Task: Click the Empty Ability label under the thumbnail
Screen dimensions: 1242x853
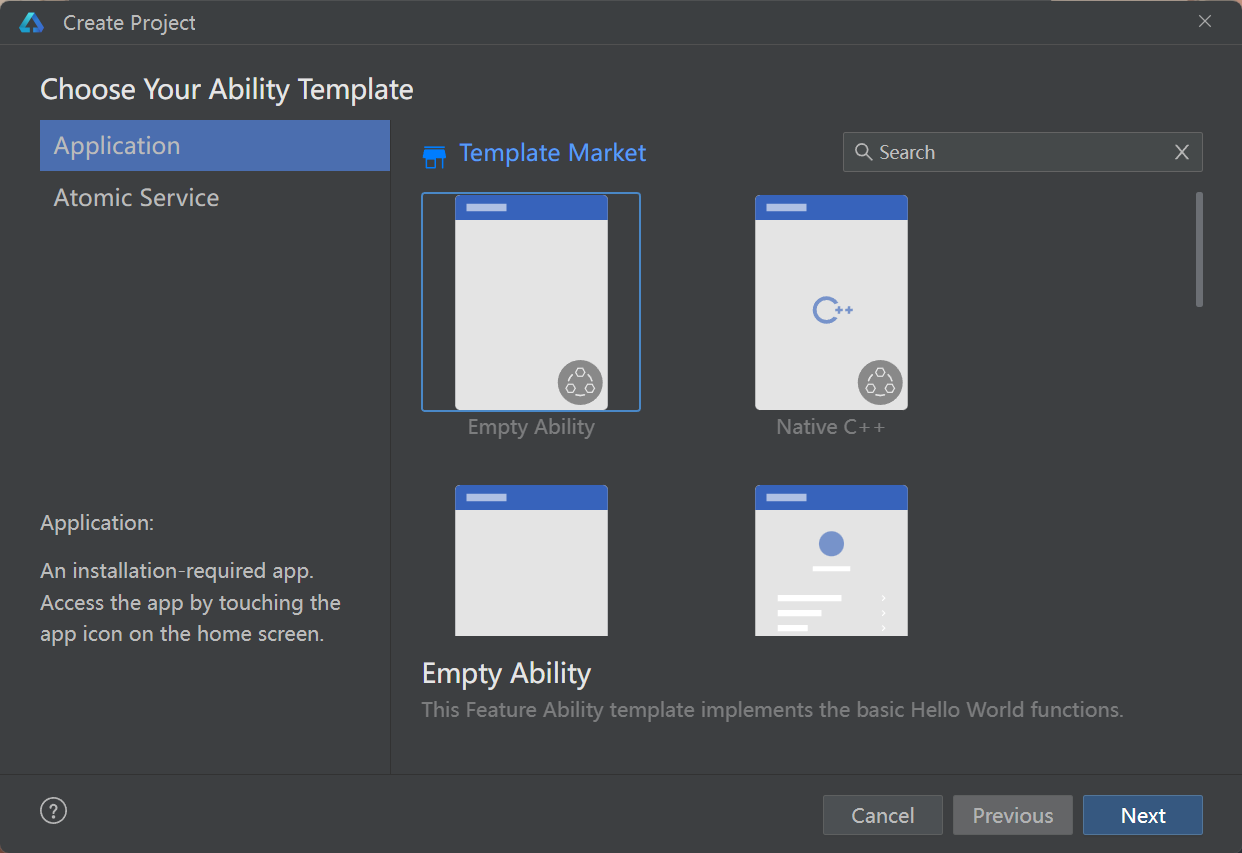Action: 531,427
